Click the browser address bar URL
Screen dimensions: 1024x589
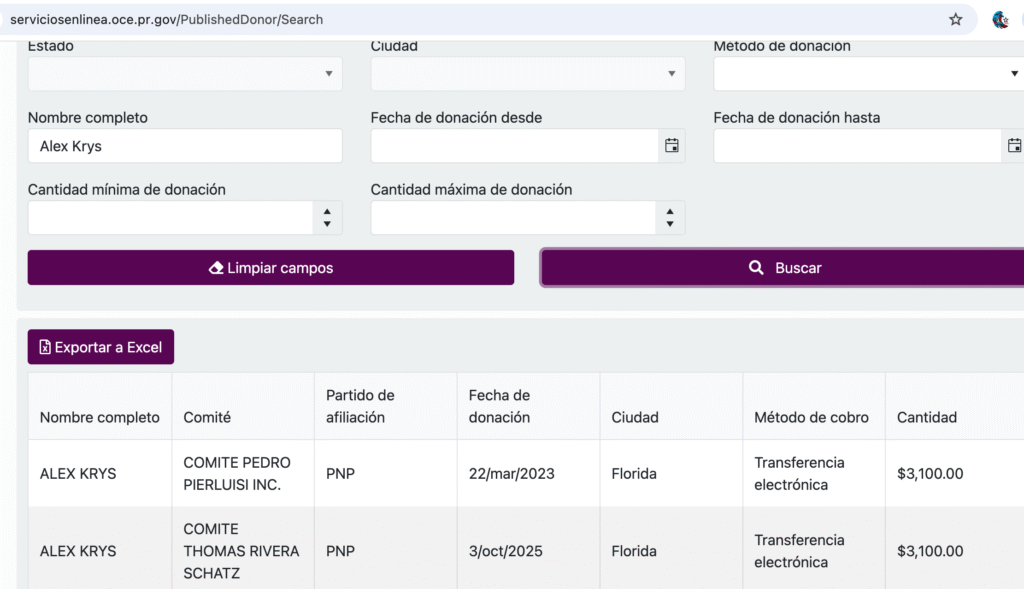click(167, 20)
